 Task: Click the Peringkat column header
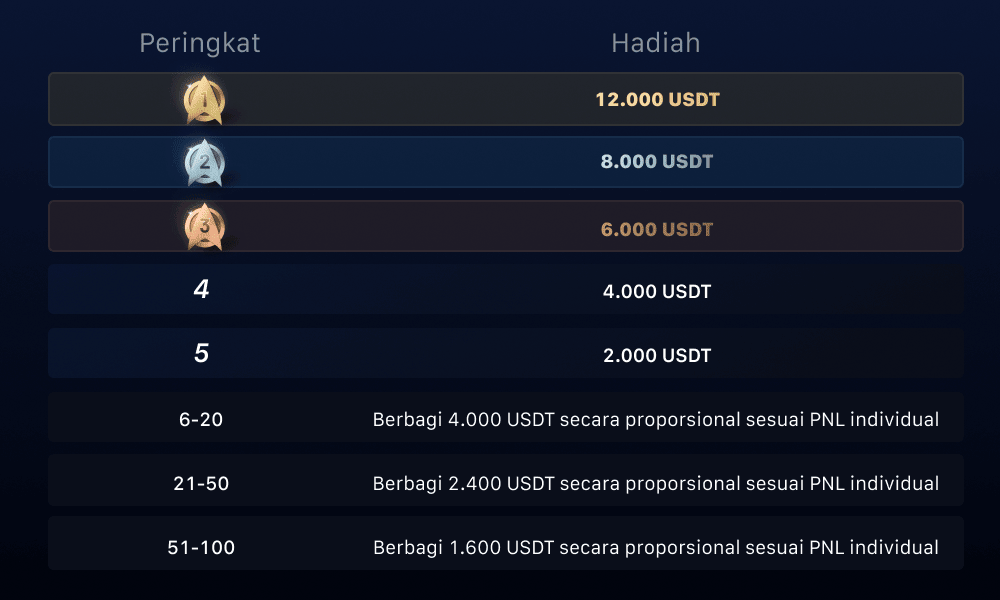coord(200,43)
